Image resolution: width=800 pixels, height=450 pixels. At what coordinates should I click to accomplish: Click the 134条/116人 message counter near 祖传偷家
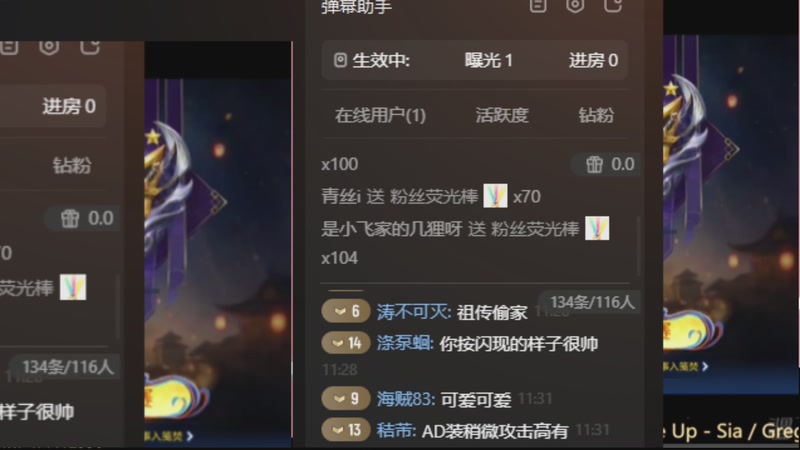[592, 303]
